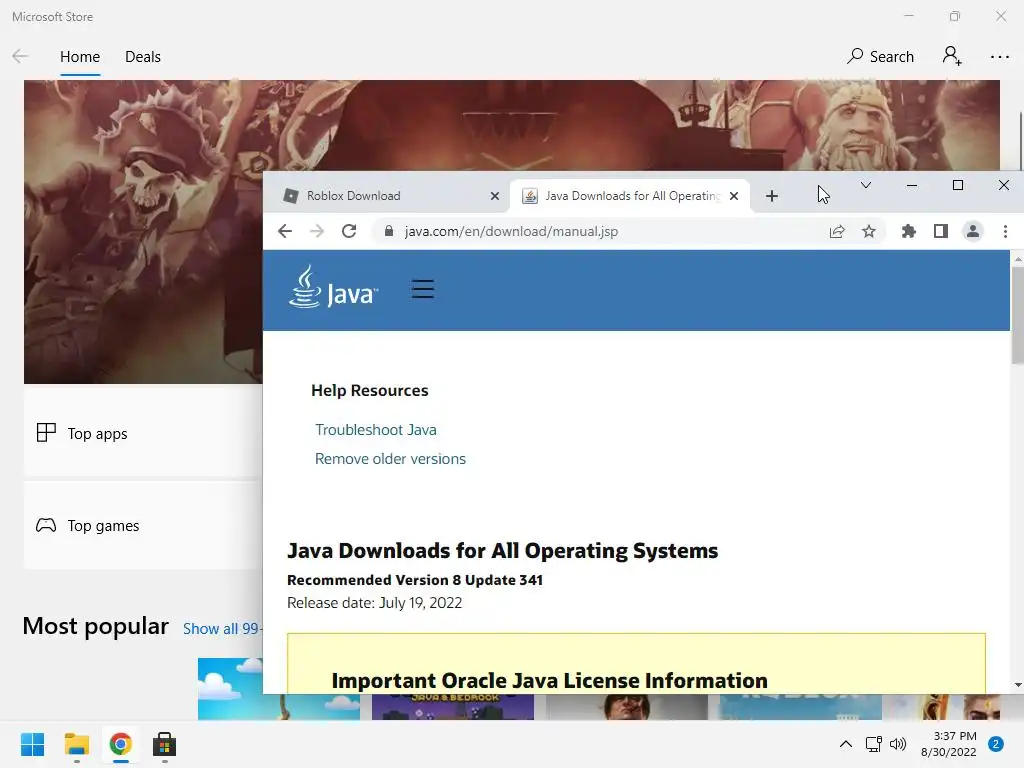The height and width of the screenshot is (768, 1024).
Task: Click the Java page scrollbar down arrow
Action: click(x=1017, y=685)
